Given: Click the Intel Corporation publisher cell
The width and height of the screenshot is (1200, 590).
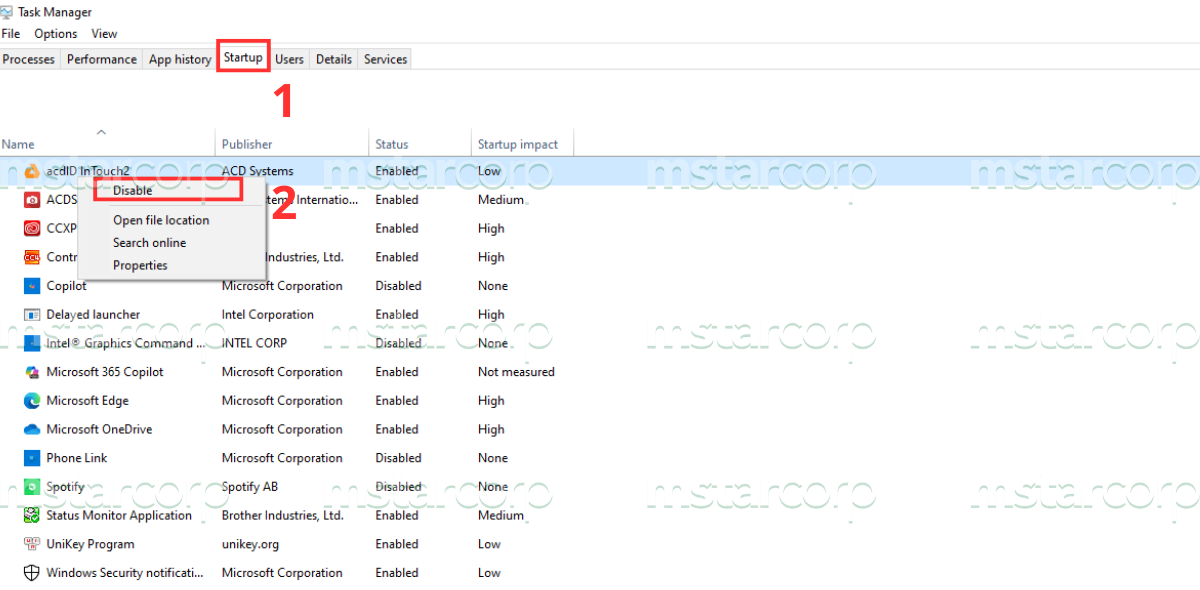Looking at the screenshot, I should click(x=267, y=315).
